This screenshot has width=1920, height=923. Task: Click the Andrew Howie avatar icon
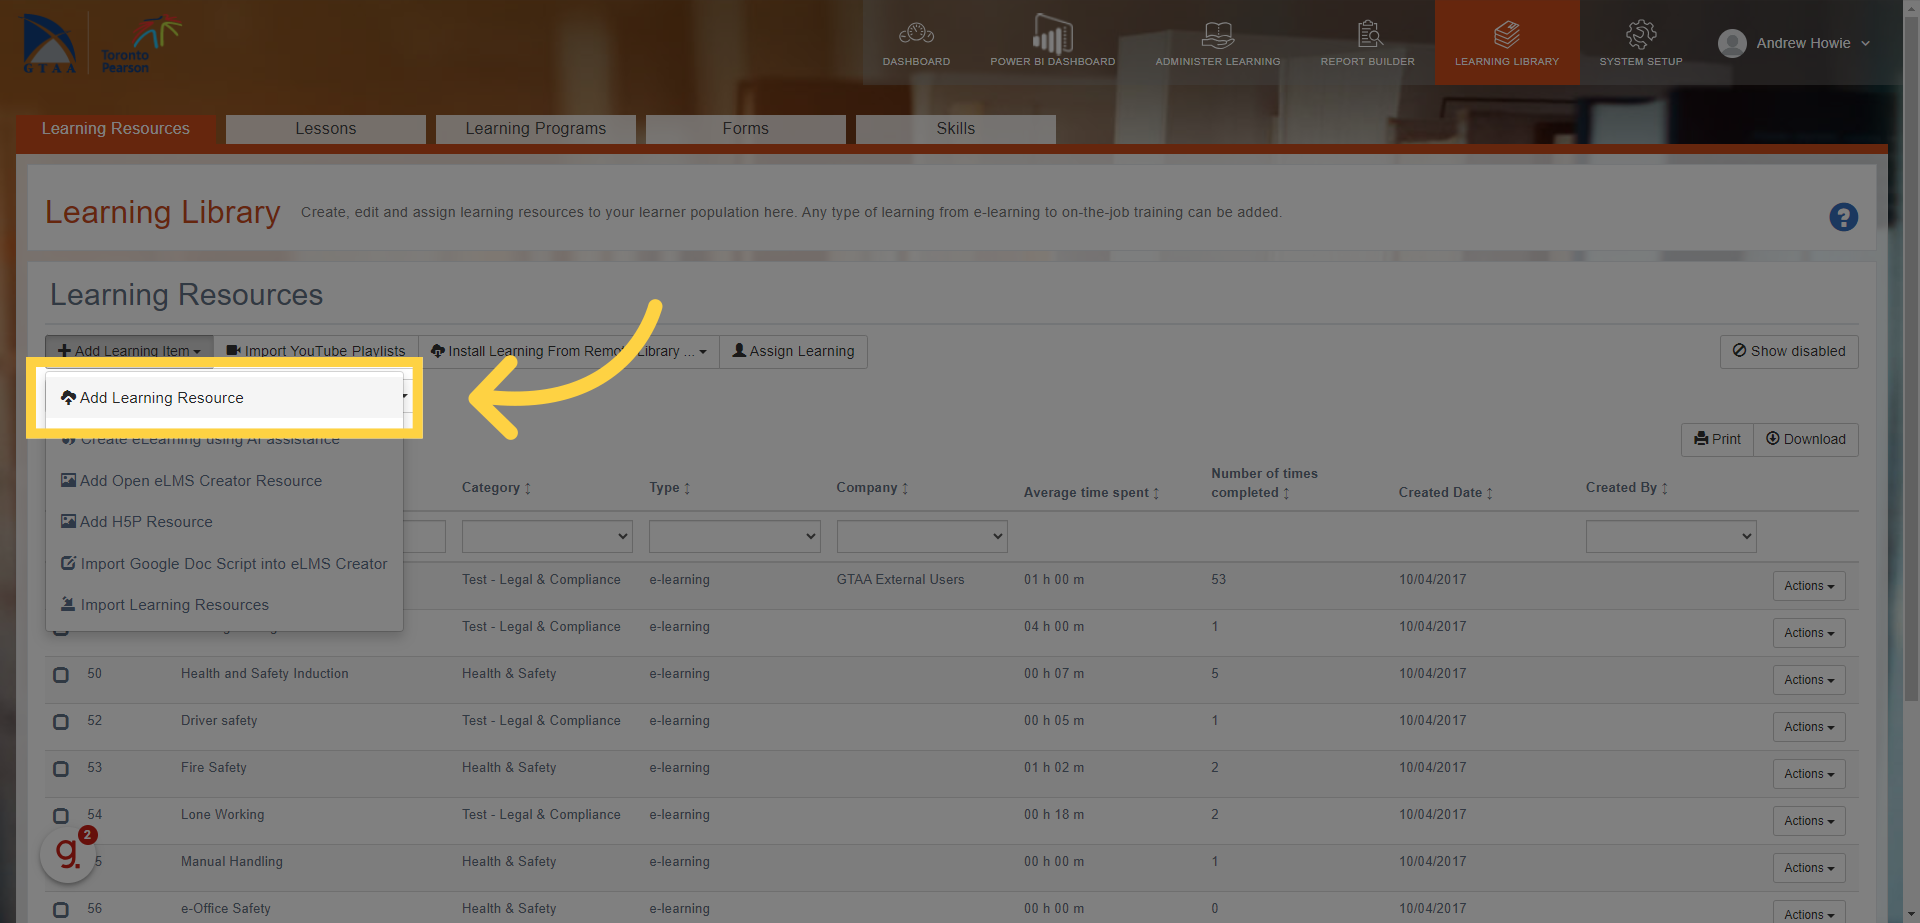tap(1732, 43)
